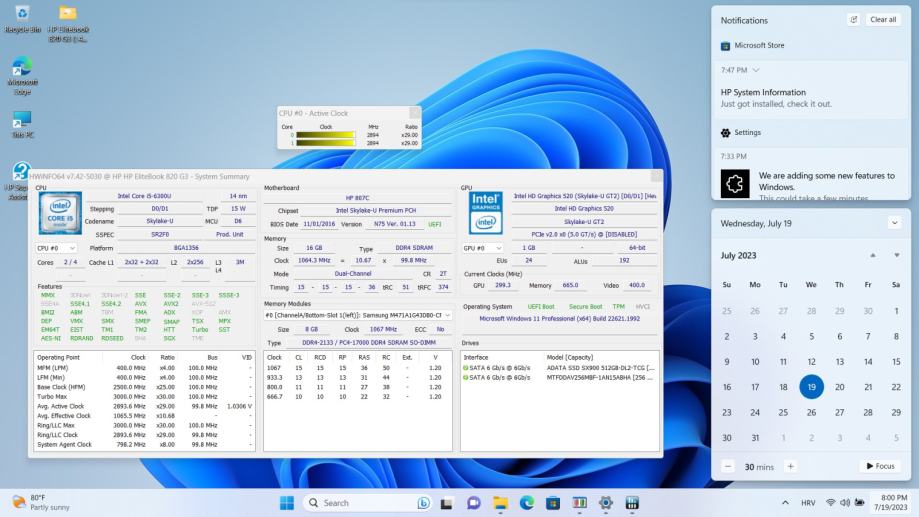Image resolution: width=919 pixels, height=517 pixels.
Task: Expand the GPU #0 selector dropdown
Action: pyautogui.click(x=485, y=247)
